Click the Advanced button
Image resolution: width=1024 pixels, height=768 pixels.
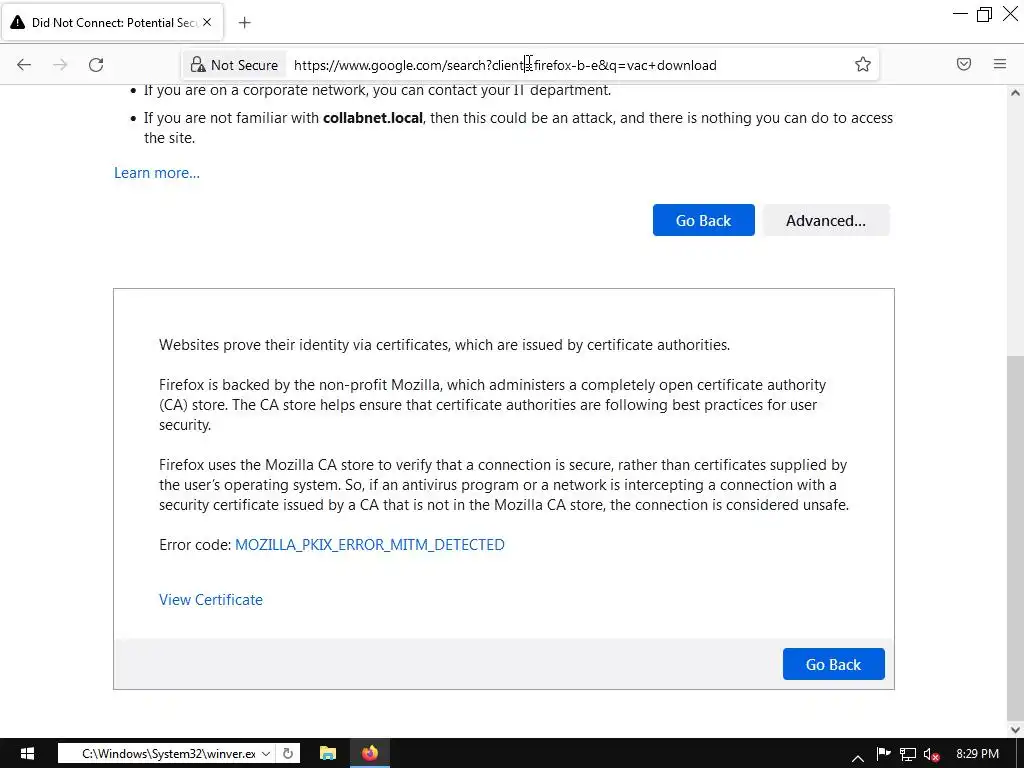[825, 220]
